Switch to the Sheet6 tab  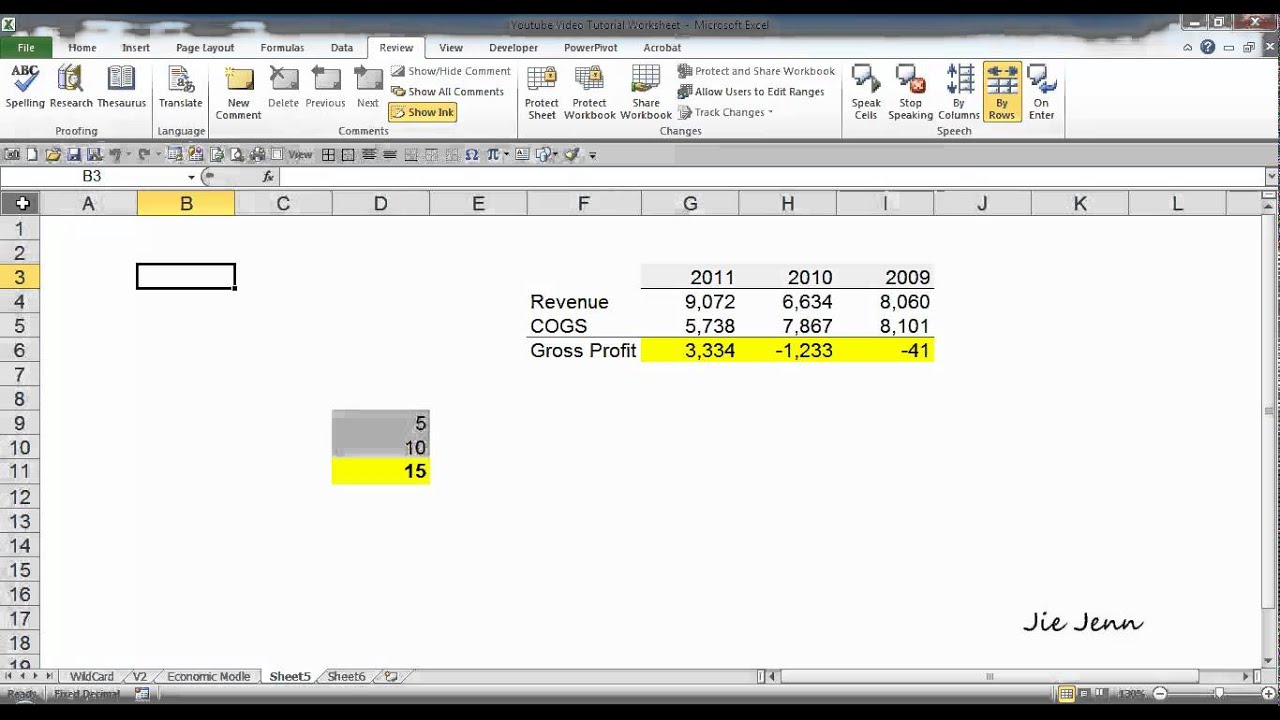(x=347, y=677)
